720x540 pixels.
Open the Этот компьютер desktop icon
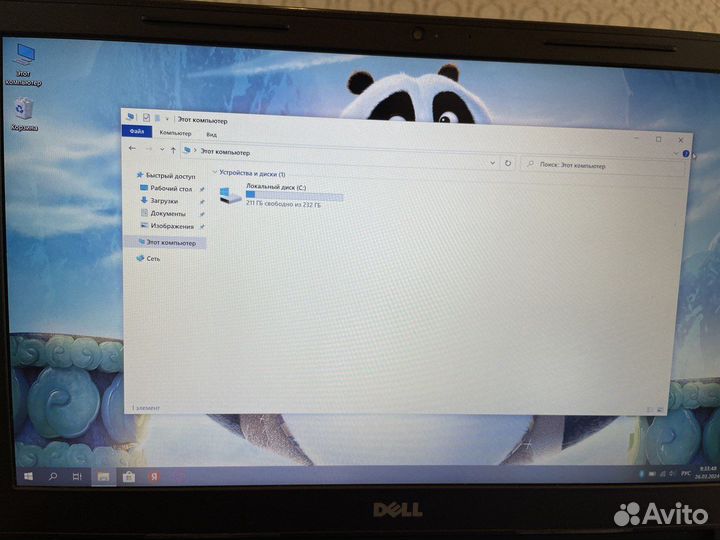pos(21,56)
